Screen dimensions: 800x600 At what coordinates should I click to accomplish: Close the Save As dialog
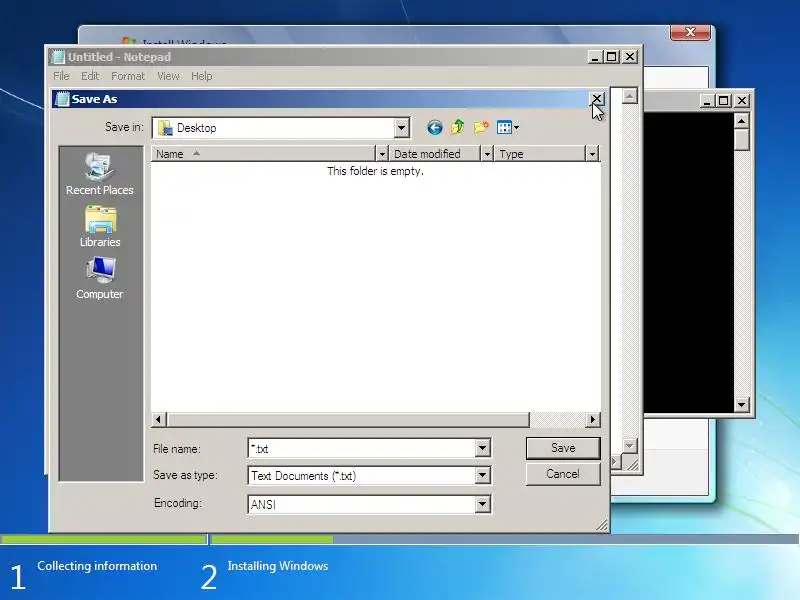click(x=596, y=98)
